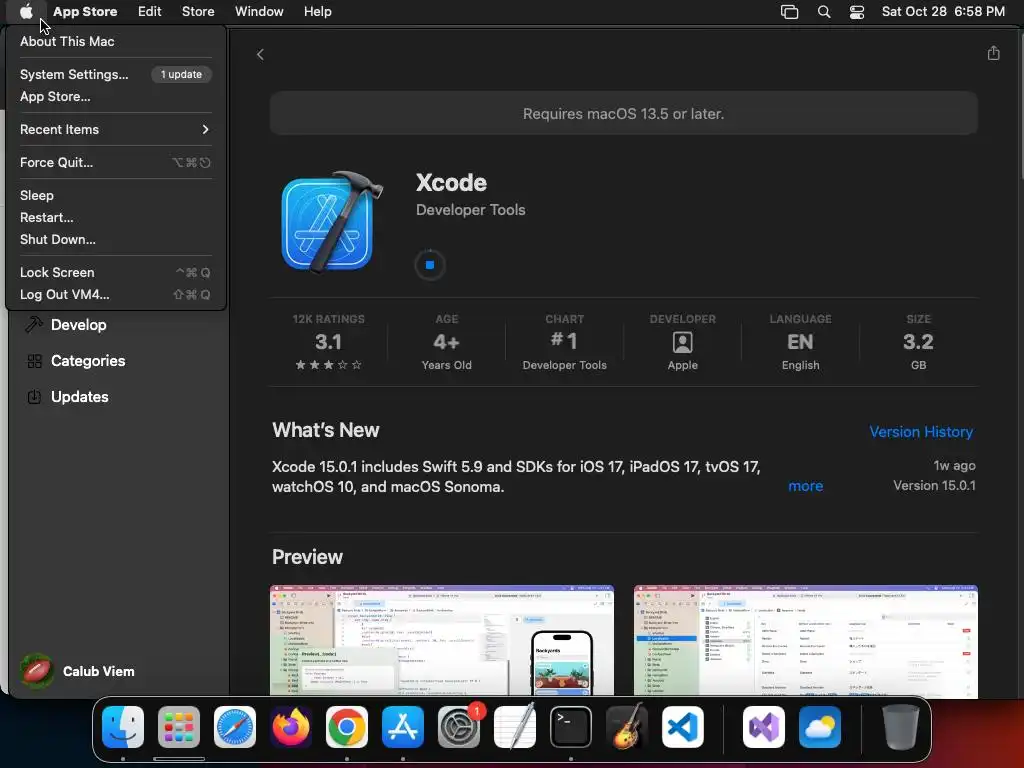Select About This Mac
The width and height of the screenshot is (1024, 768).
click(116, 41)
